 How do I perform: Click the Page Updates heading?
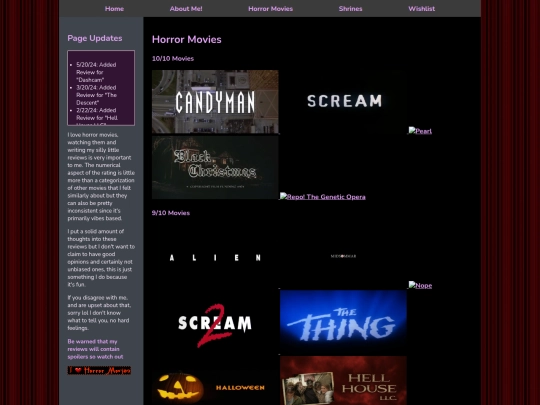click(95, 38)
